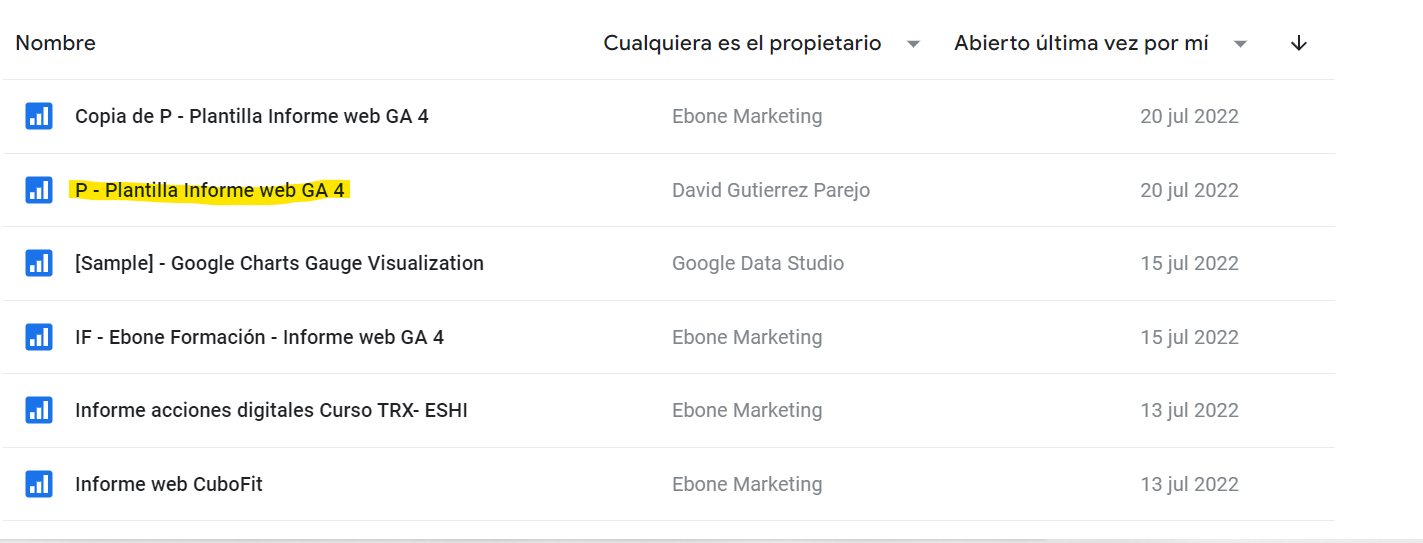
Task: Open 'IF - Ebone Formación - Informe web GA 4'
Action: pyautogui.click(x=259, y=337)
